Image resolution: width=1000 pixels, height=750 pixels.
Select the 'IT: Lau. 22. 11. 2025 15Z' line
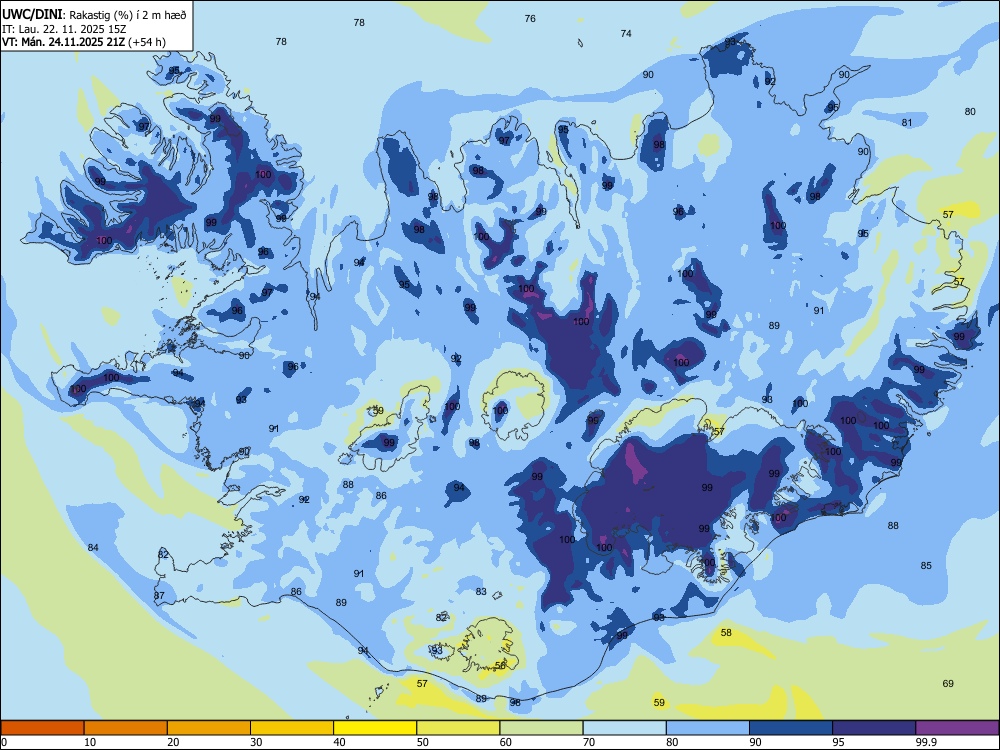(62, 29)
